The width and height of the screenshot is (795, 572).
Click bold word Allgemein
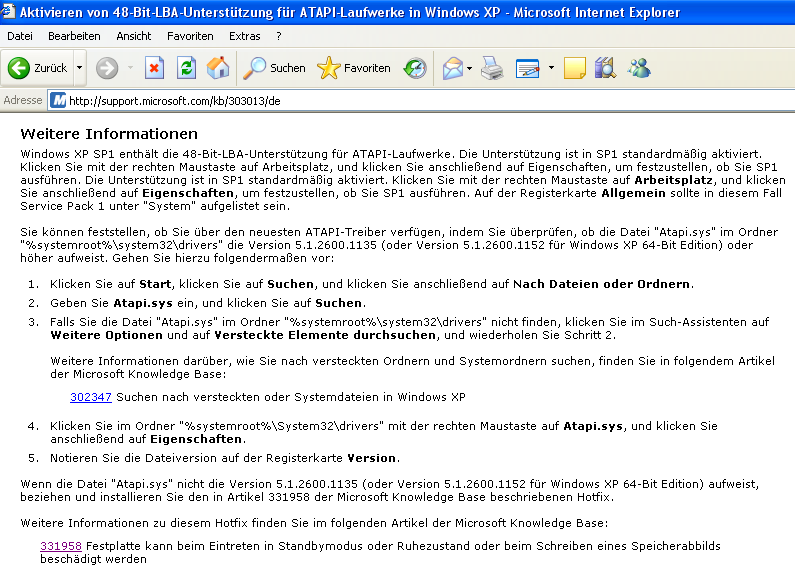[633, 193]
